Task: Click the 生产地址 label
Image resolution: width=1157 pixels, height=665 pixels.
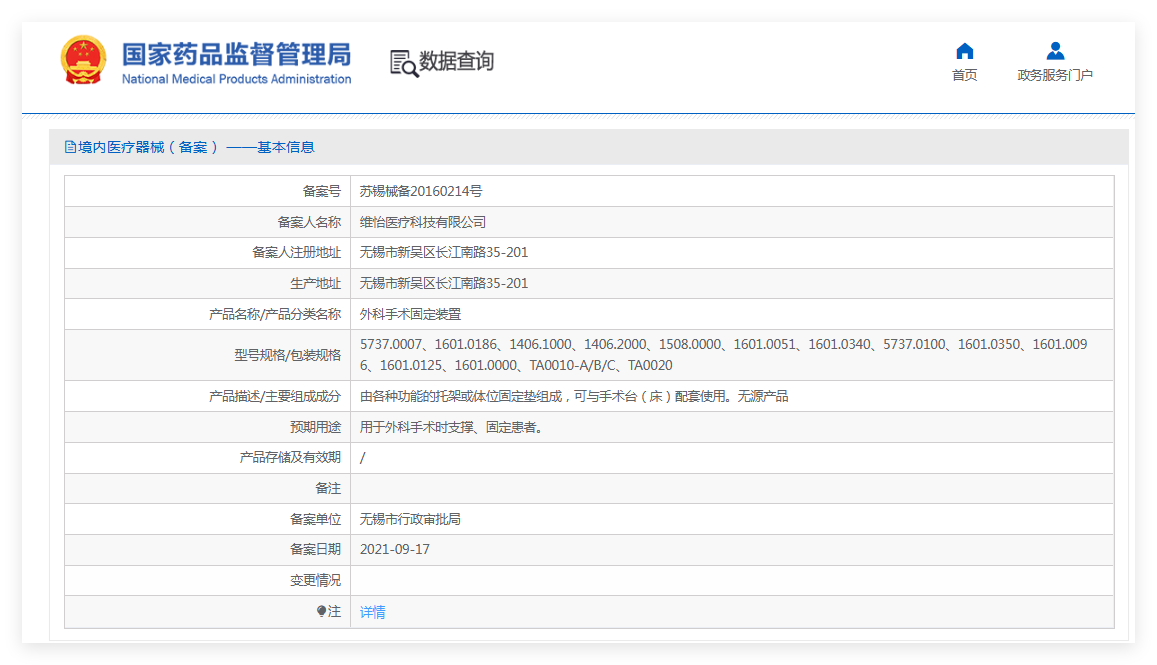Action: 316,283
